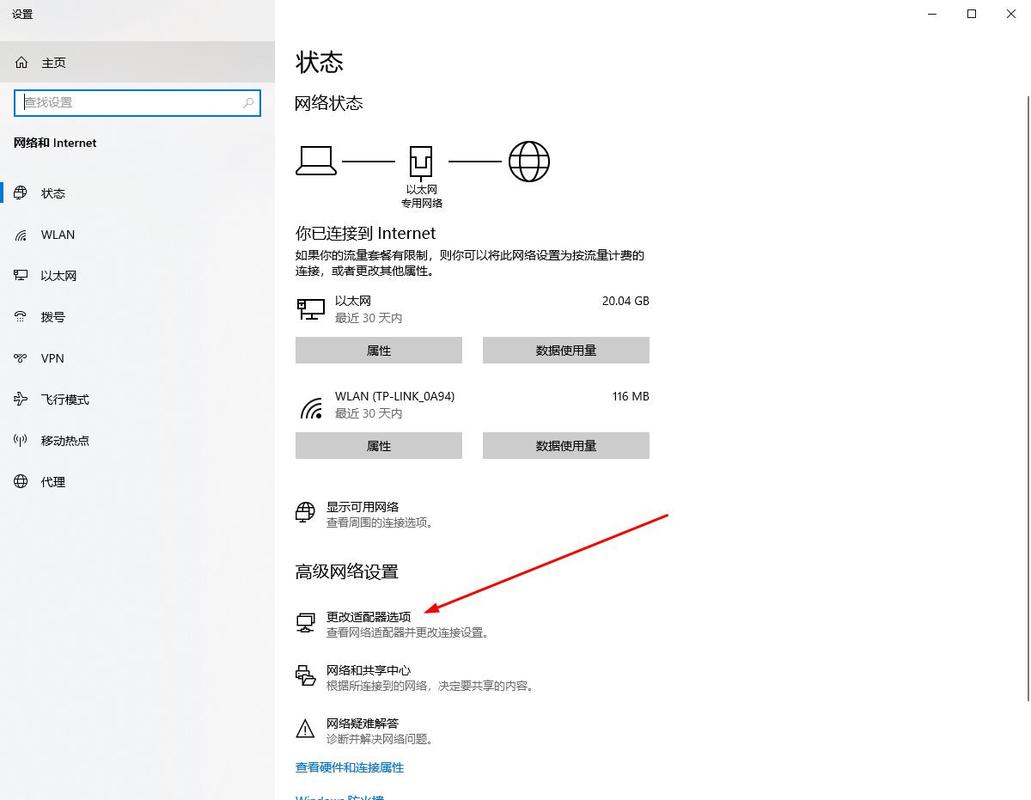
Task: Click 属性 button under 以太网
Action: coord(378,350)
